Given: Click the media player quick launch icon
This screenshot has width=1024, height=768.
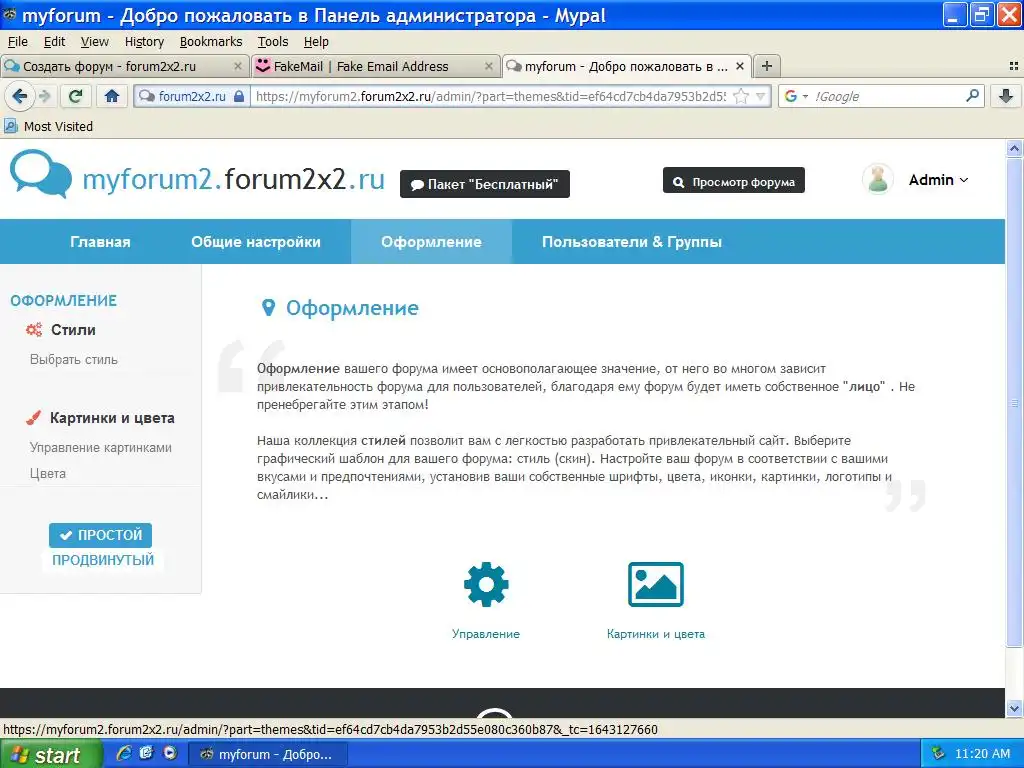Looking at the screenshot, I should click(x=170, y=754).
